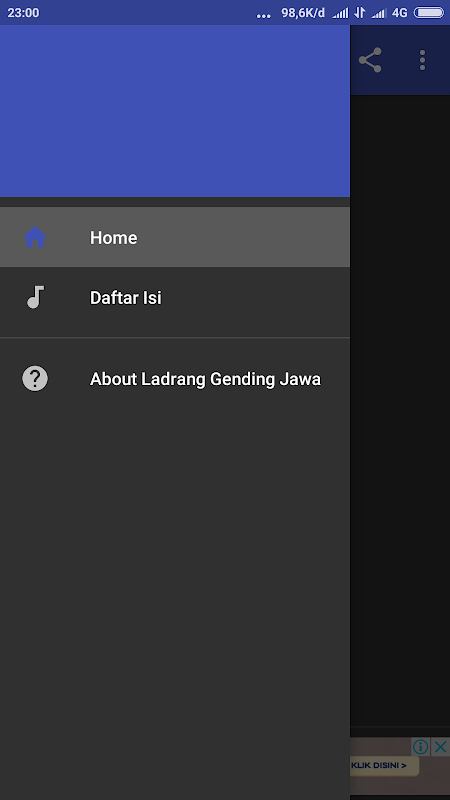The height and width of the screenshot is (800, 450).
Task: Tap the dimmed area outside the drawer
Action: pos(400,408)
